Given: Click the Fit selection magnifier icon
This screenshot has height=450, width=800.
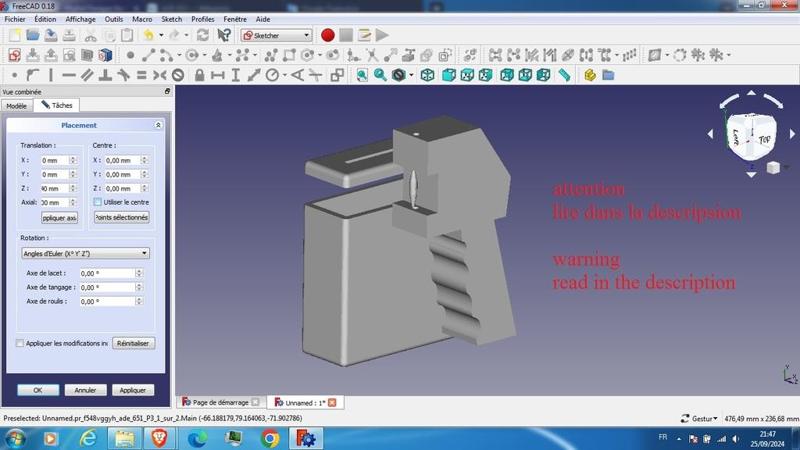Looking at the screenshot, I should pos(380,76).
